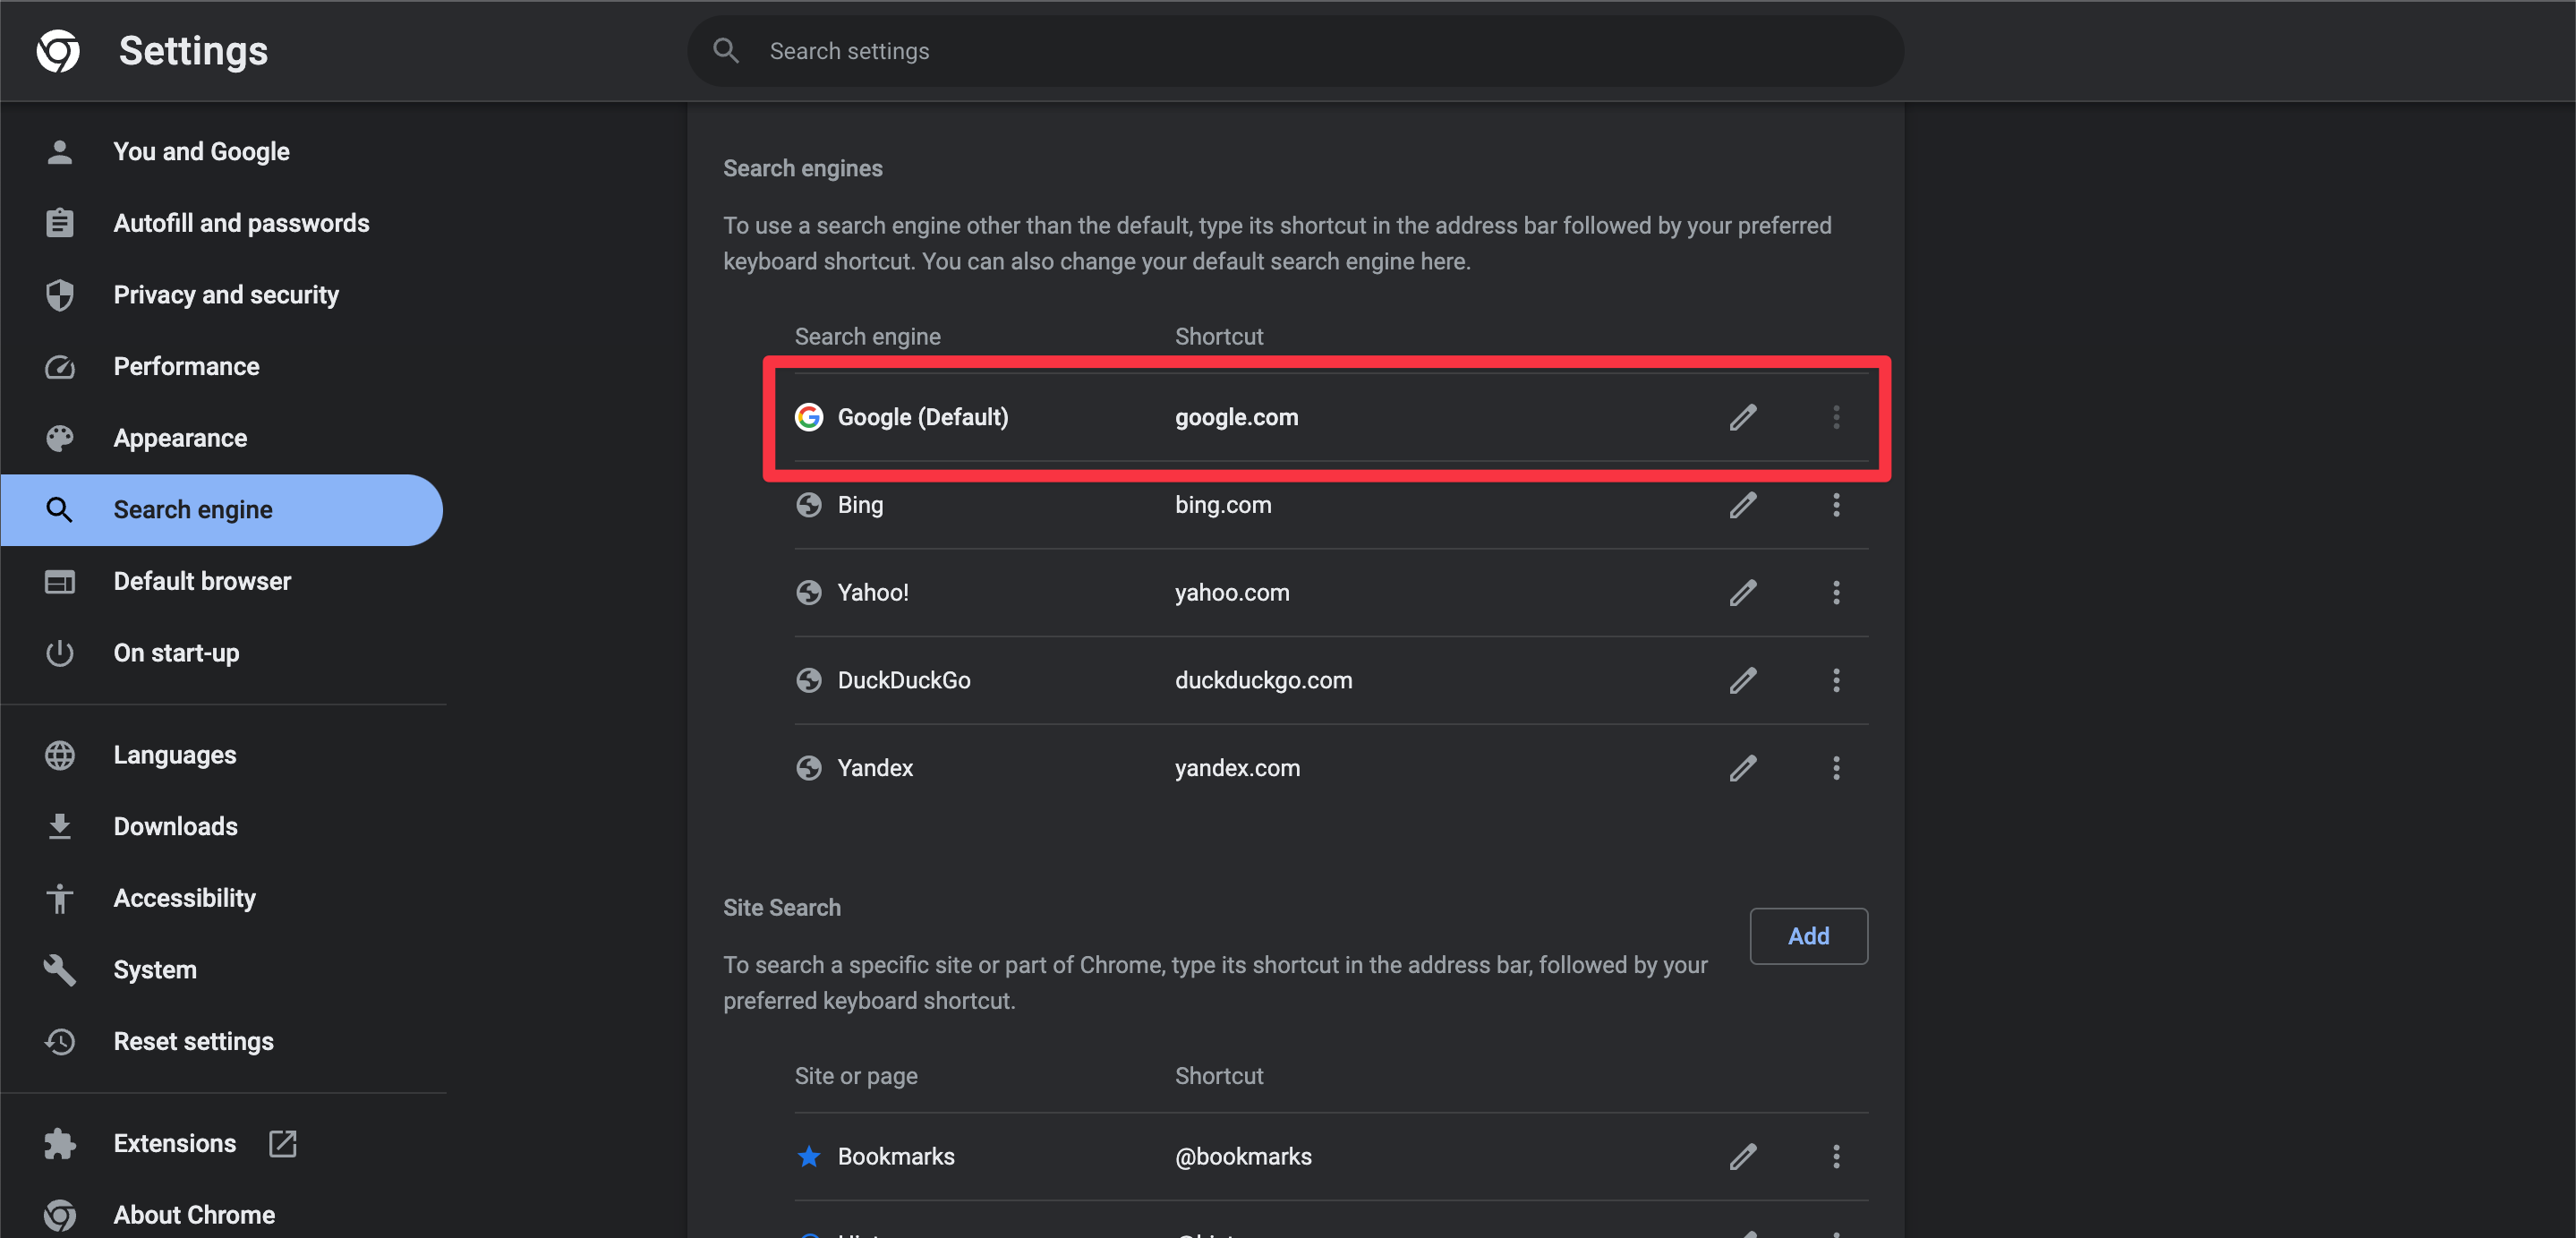Image resolution: width=2576 pixels, height=1238 pixels.
Task: Open the edit pencil for Google search engine
Action: 1742,417
